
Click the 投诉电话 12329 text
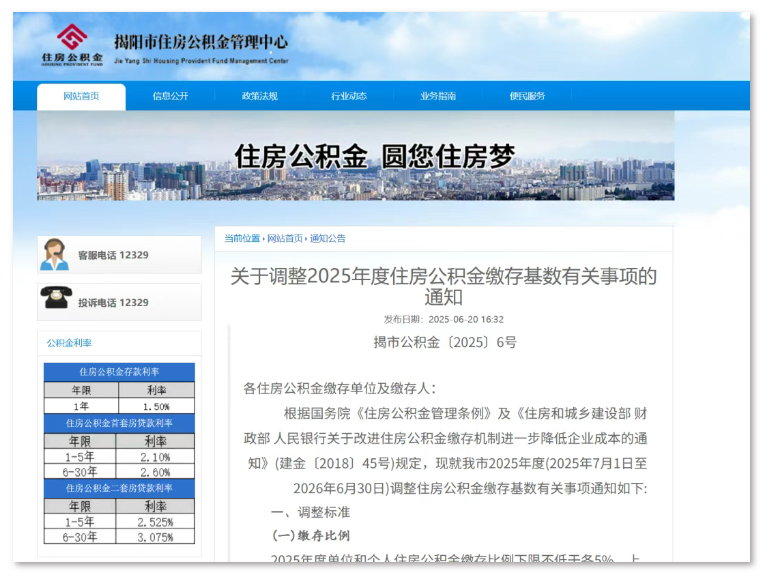coord(113,303)
